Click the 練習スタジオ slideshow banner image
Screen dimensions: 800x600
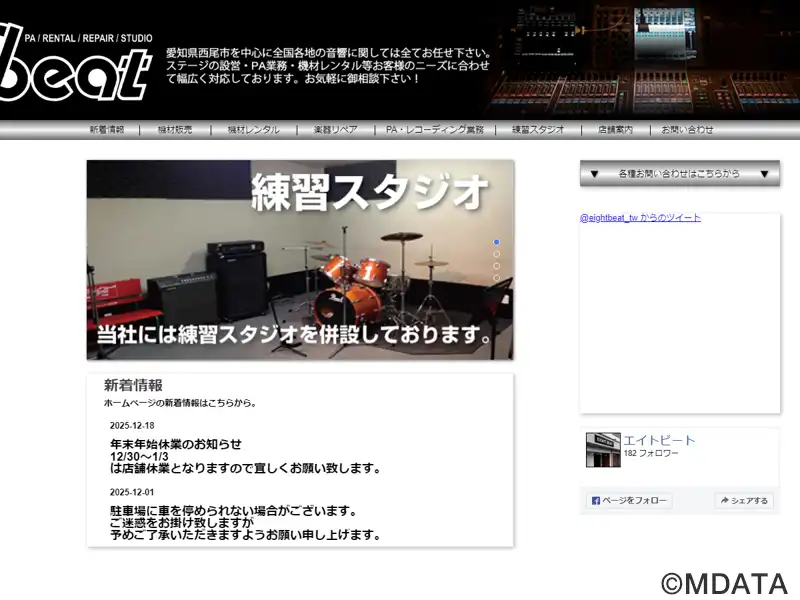pos(300,260)
